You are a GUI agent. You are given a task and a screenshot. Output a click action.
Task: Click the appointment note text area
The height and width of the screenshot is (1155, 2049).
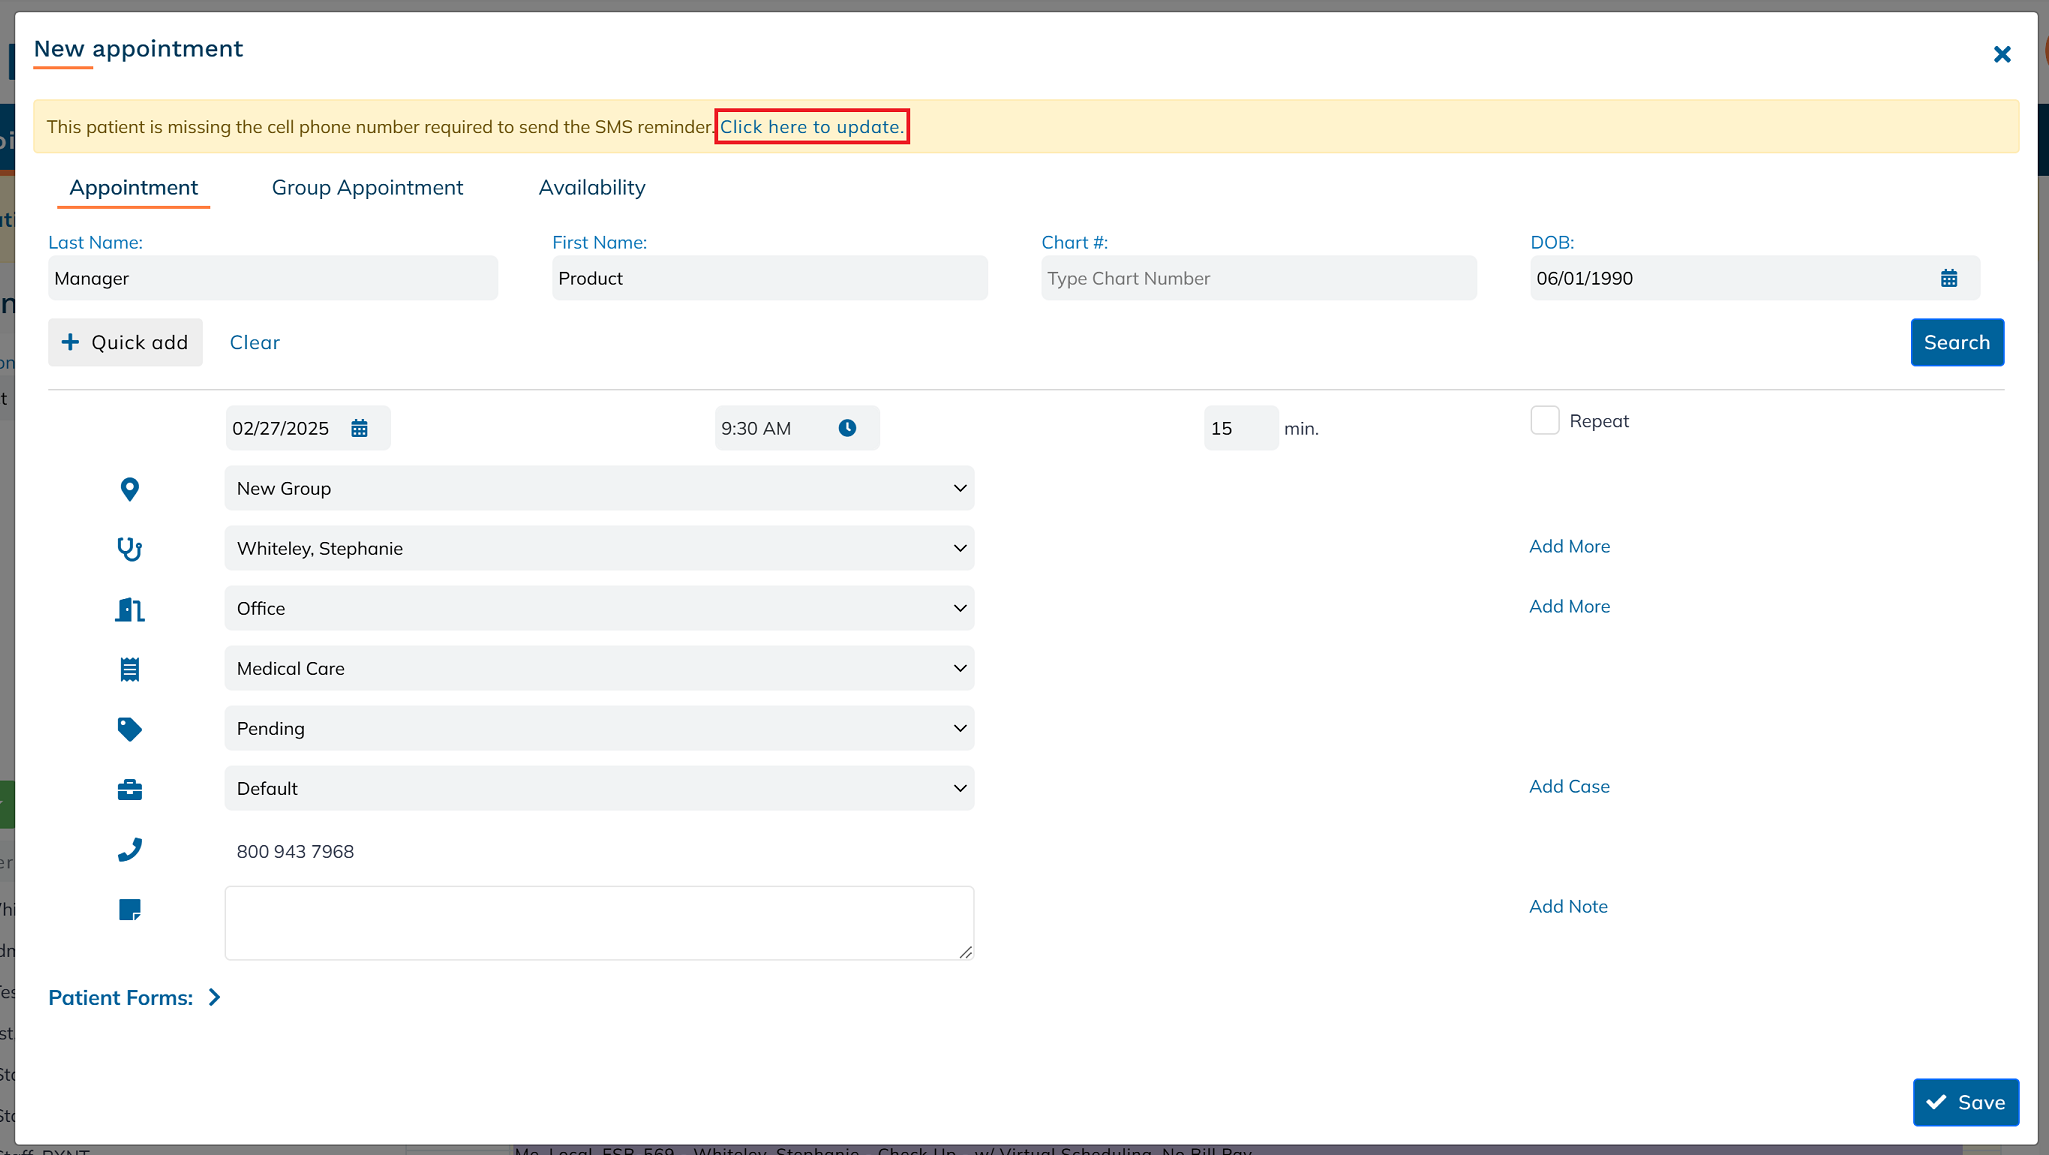tap(600, 923)
